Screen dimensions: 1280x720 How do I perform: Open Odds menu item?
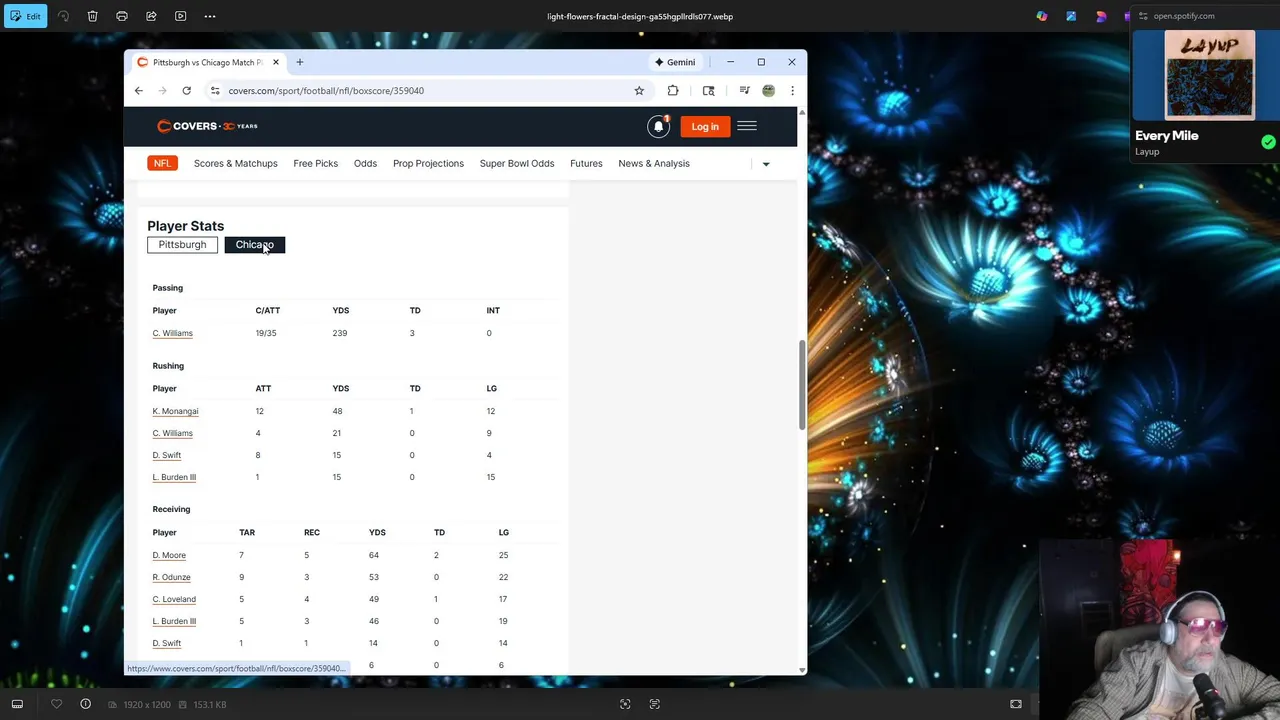(x=365, y=163)
